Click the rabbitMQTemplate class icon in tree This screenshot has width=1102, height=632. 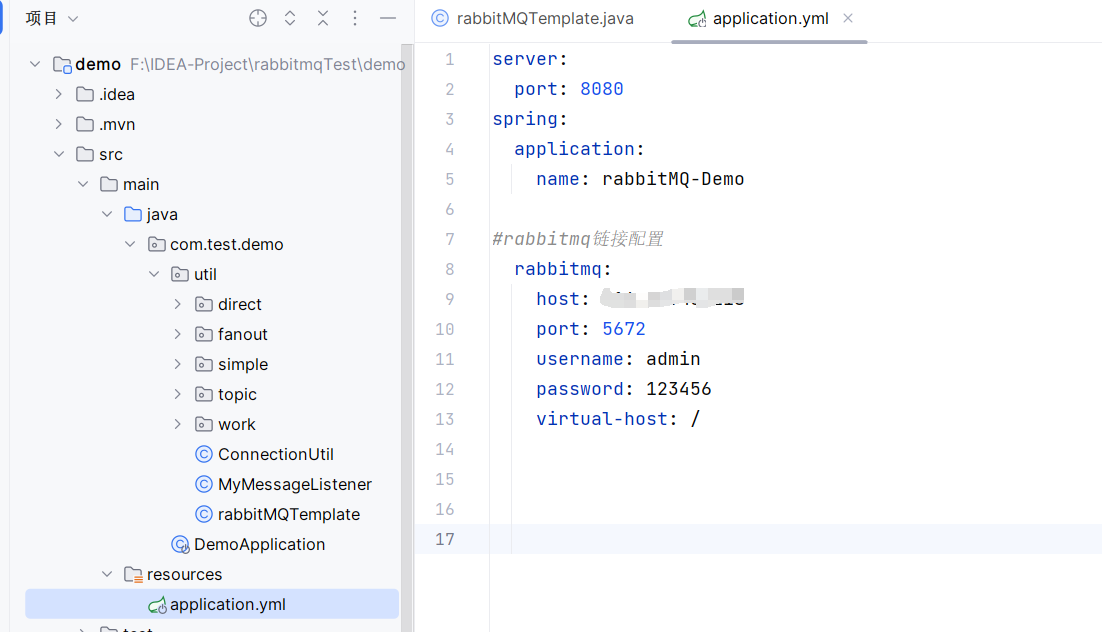[204, 515]
